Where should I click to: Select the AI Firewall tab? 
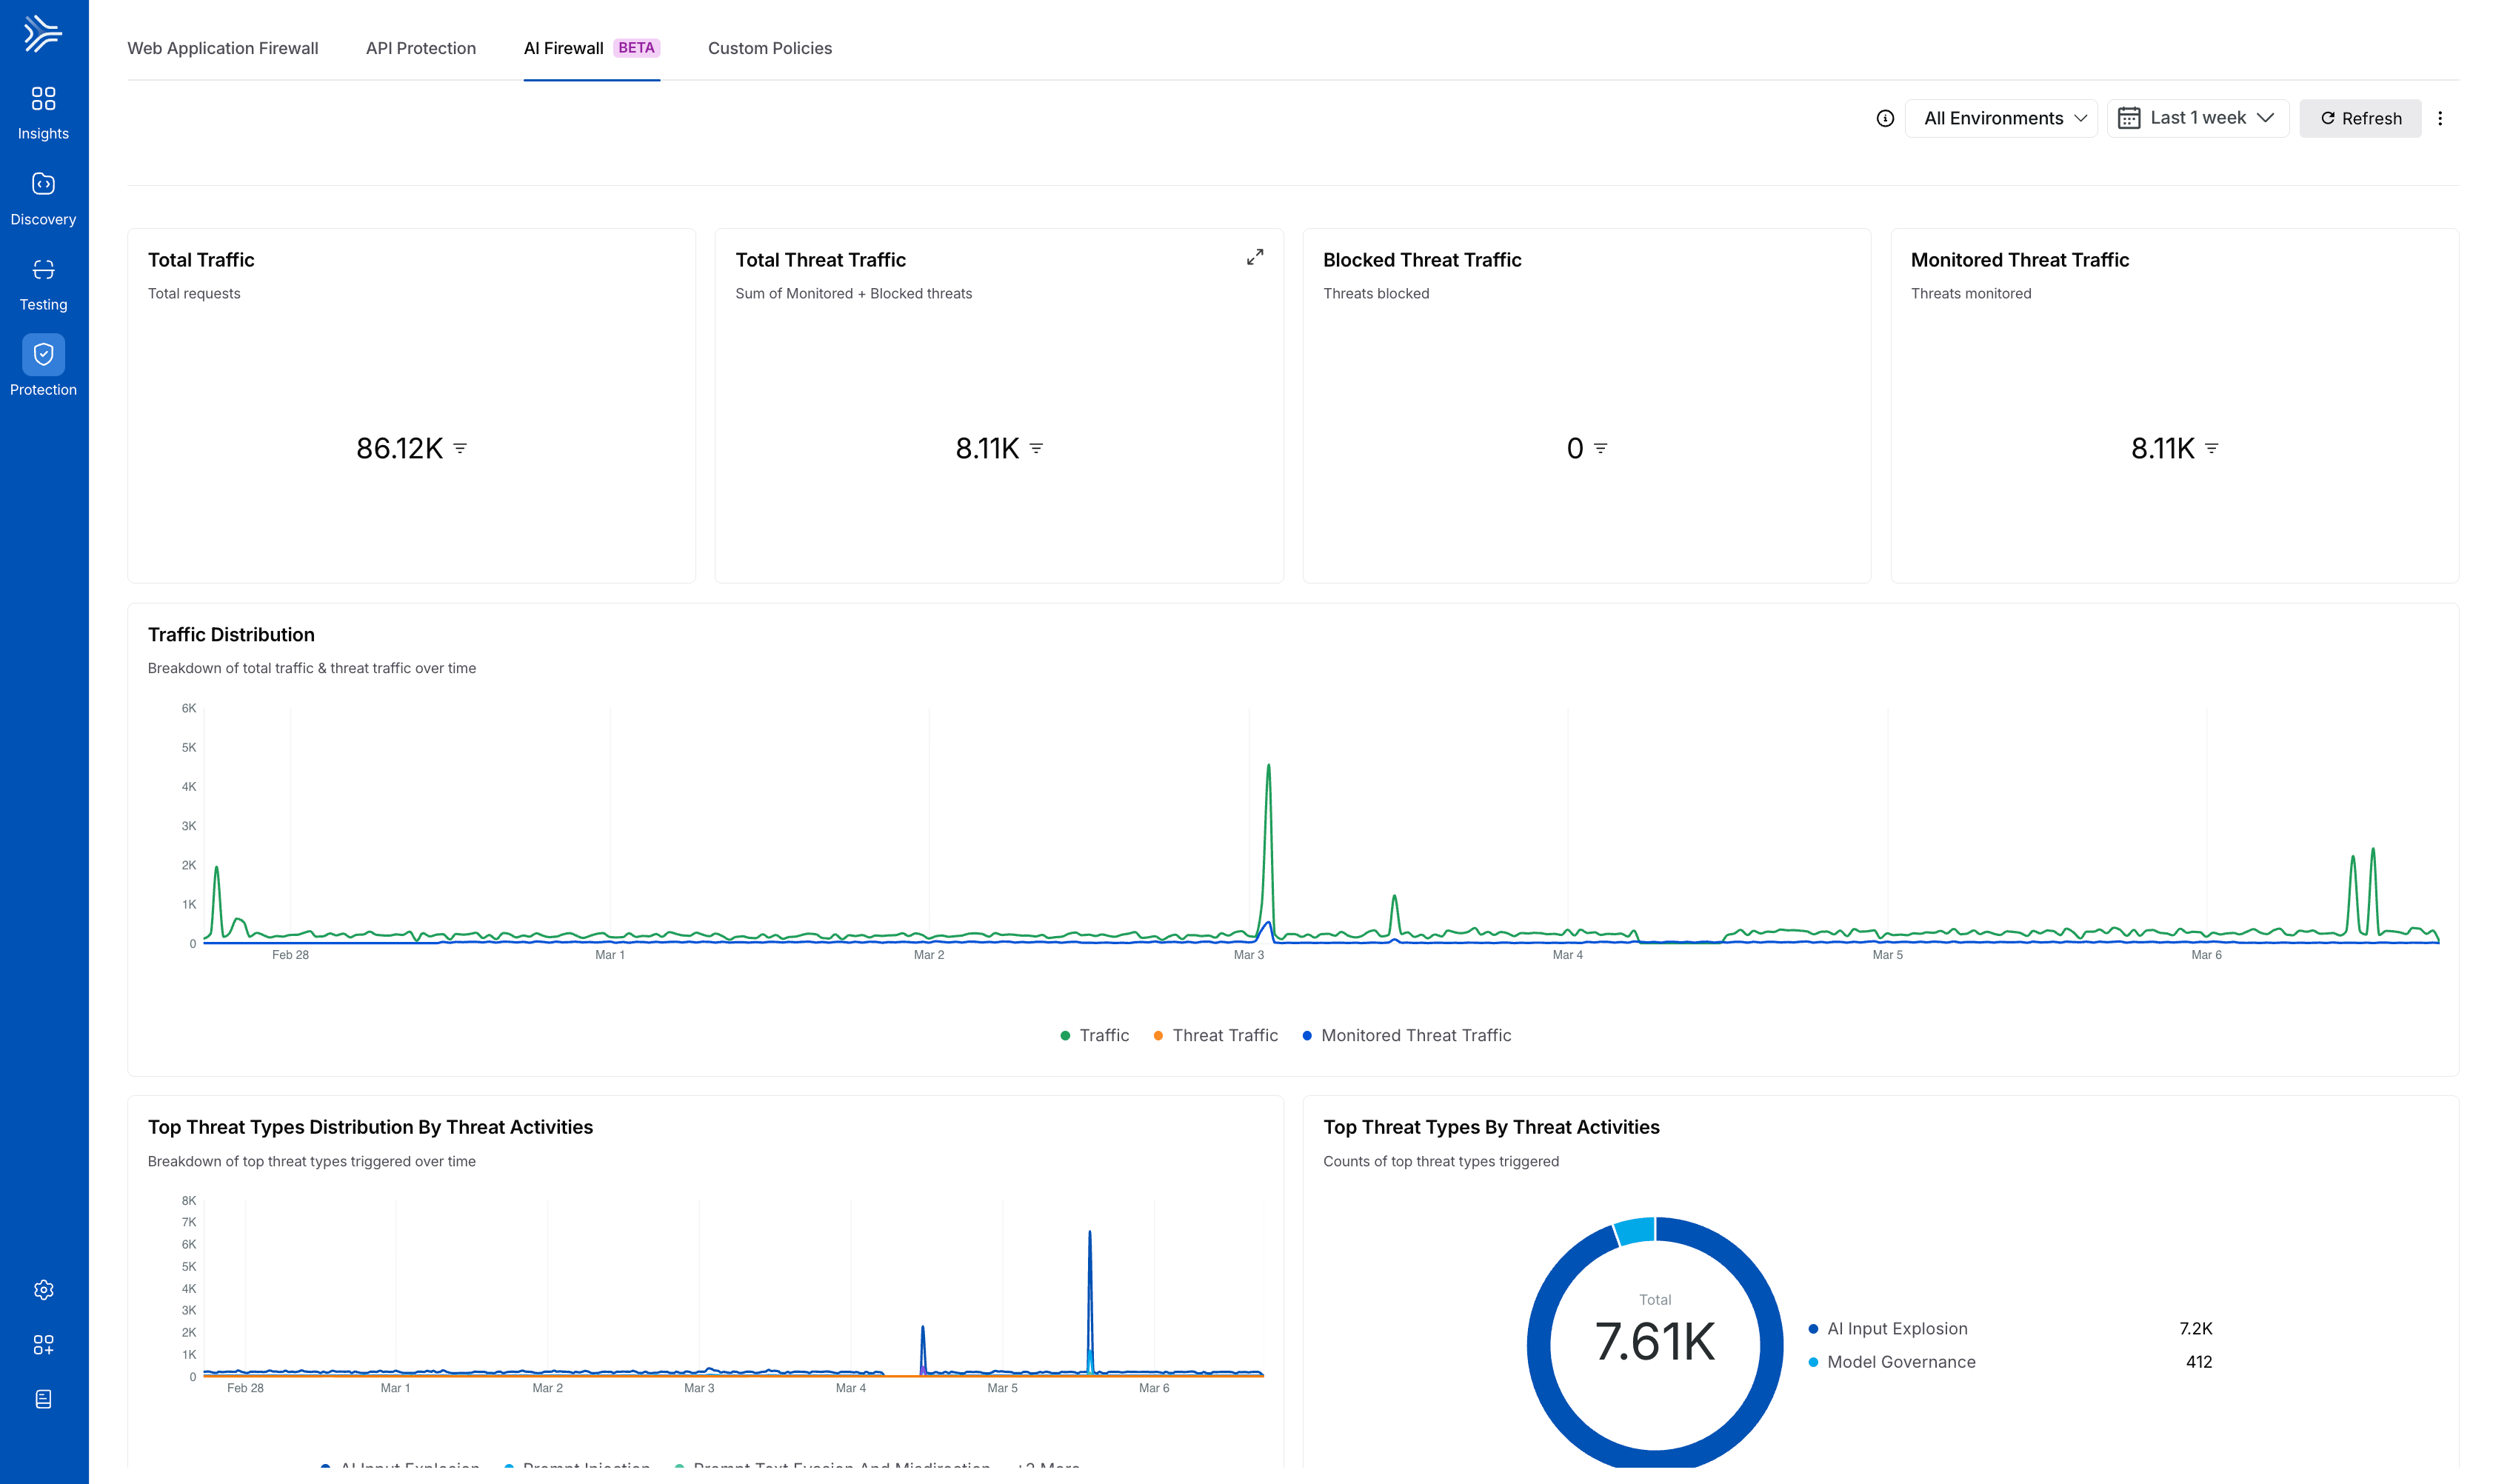pyautogui.click(x=591, y=48)
